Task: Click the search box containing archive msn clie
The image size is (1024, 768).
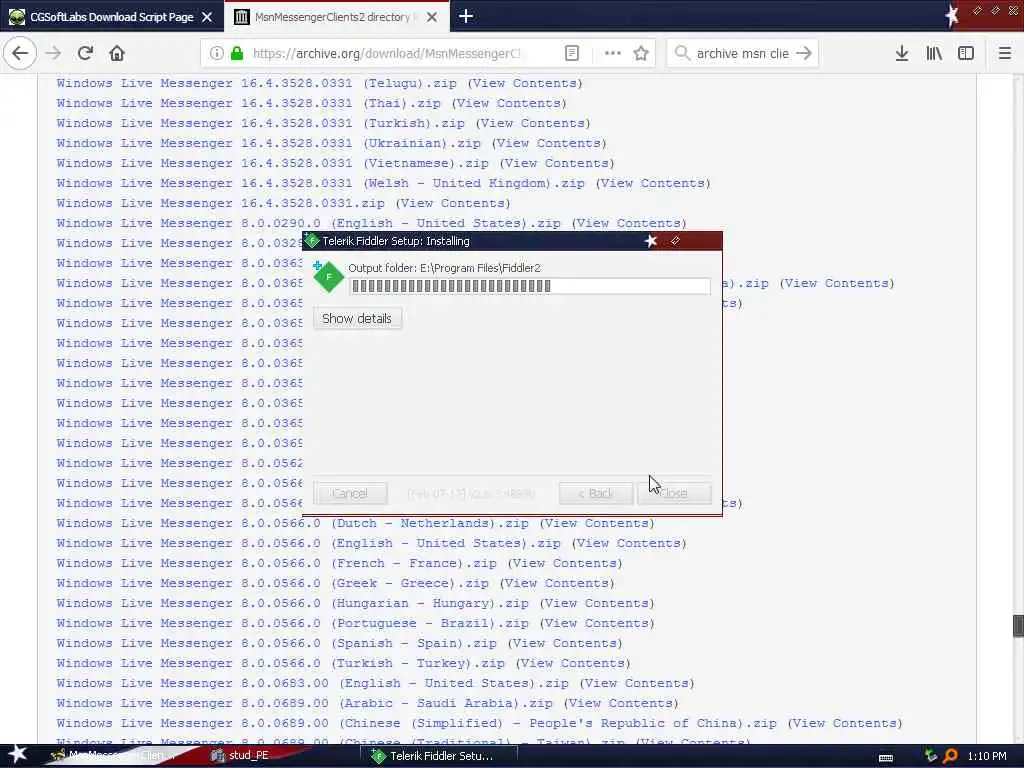Action: click(x=742, y=53)
